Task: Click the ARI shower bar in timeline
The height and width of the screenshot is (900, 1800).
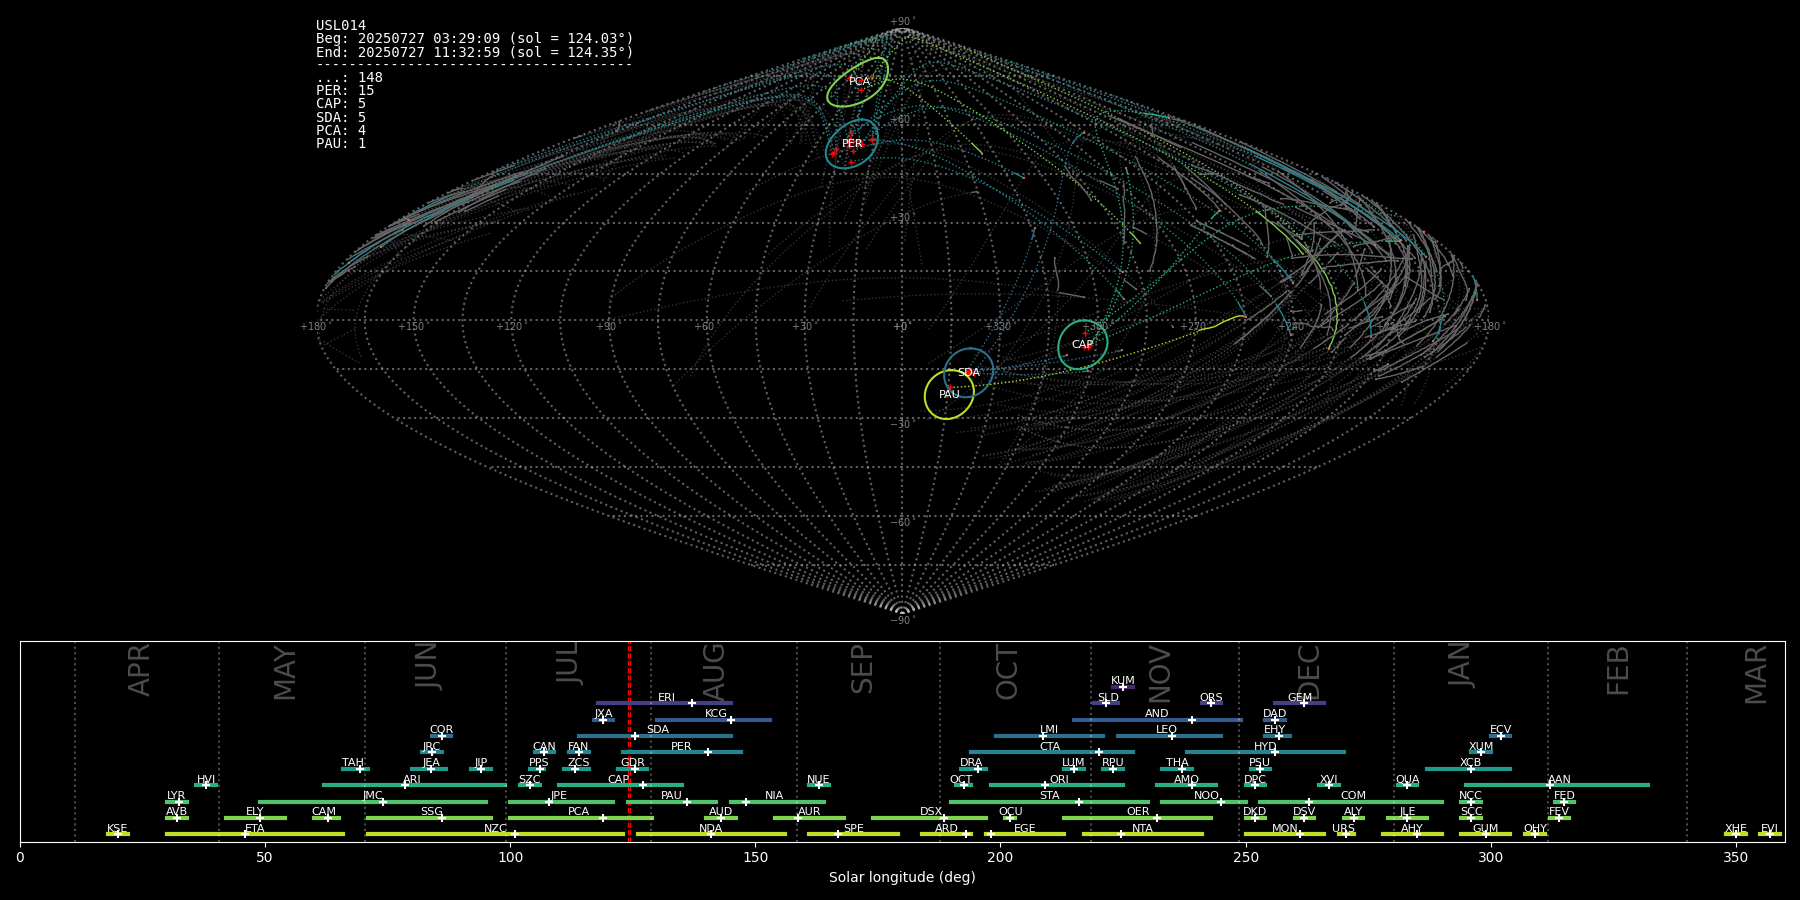Action: [414, 785]
